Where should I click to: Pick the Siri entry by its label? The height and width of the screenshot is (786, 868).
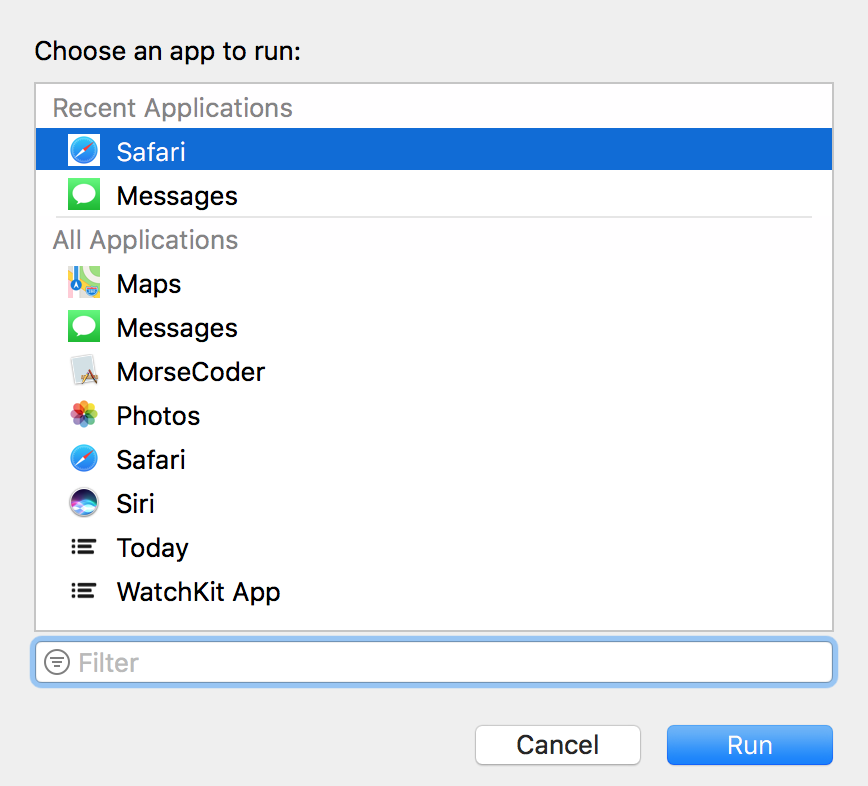135,504
